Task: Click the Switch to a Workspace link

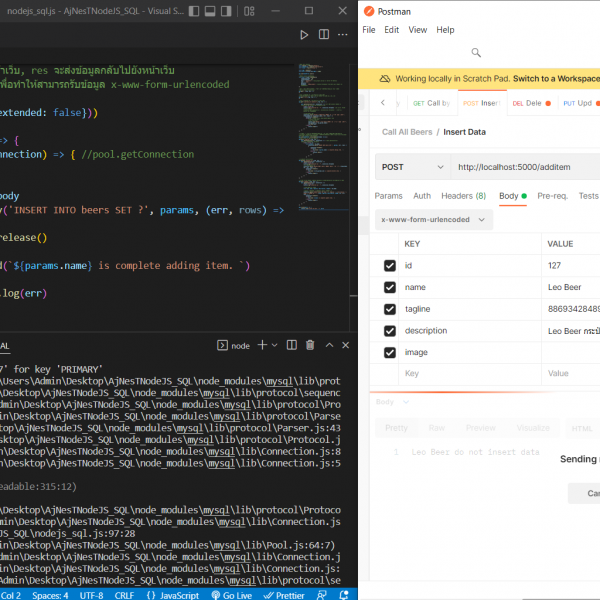Action: (x=555, y=78)
